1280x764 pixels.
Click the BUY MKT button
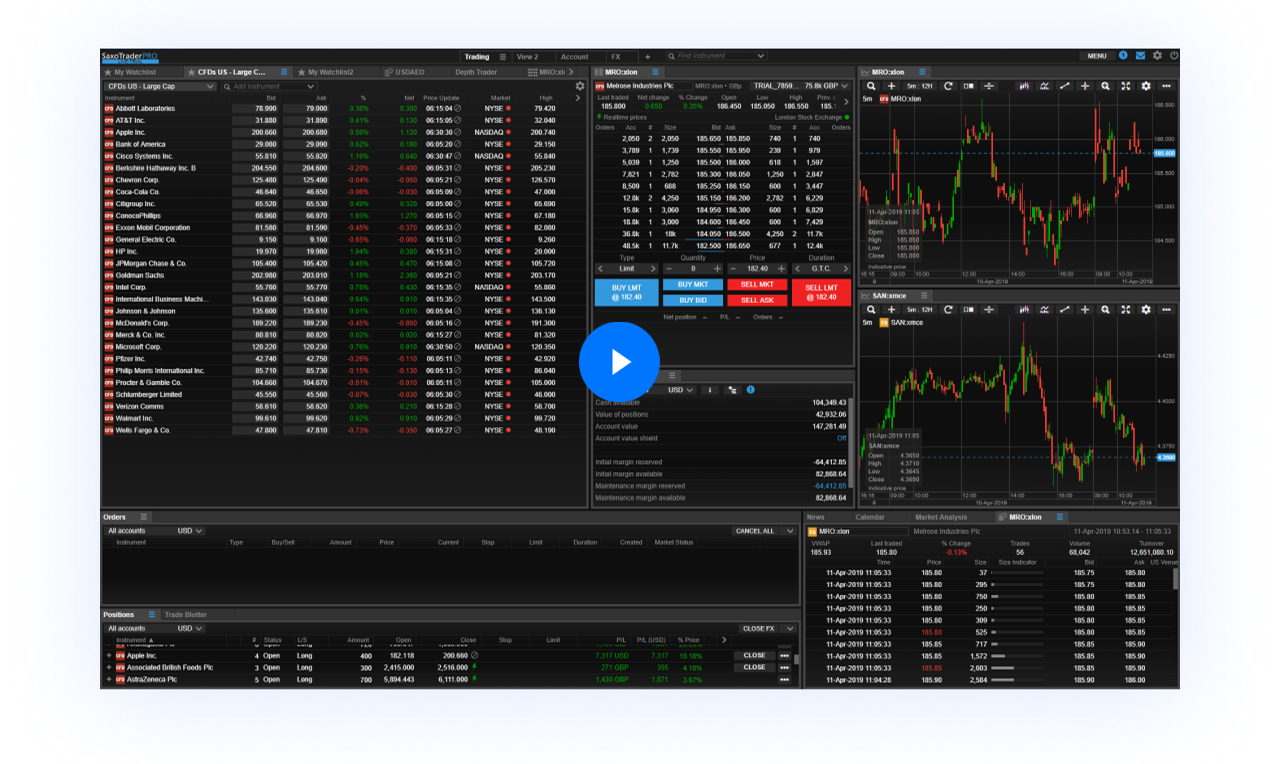(x=692, y=285)
